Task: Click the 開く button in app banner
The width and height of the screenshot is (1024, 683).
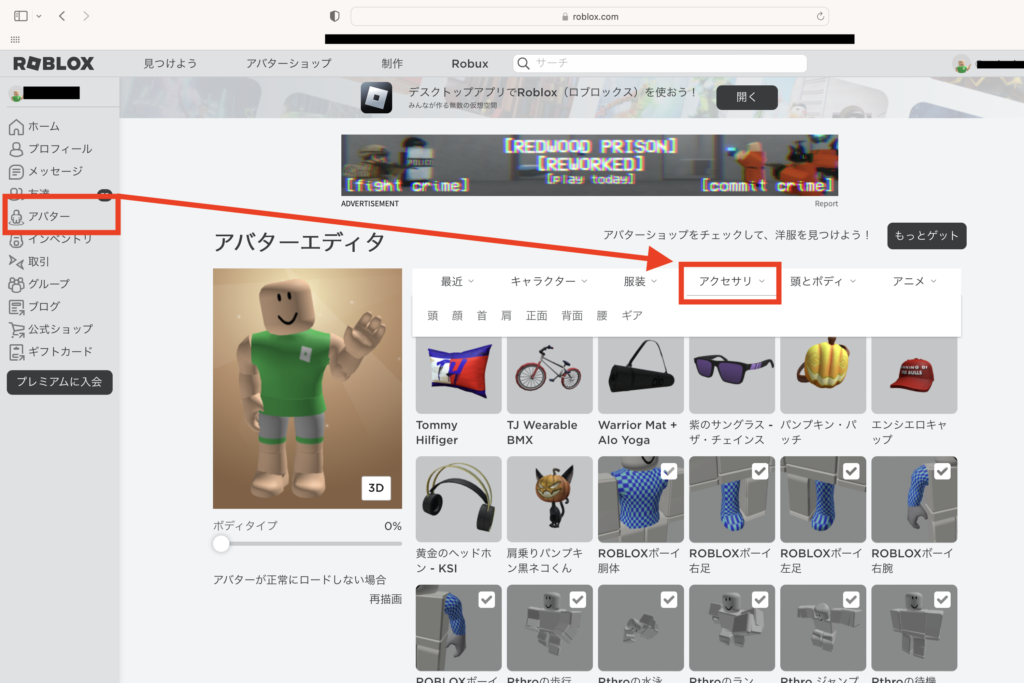Action: 747,97
